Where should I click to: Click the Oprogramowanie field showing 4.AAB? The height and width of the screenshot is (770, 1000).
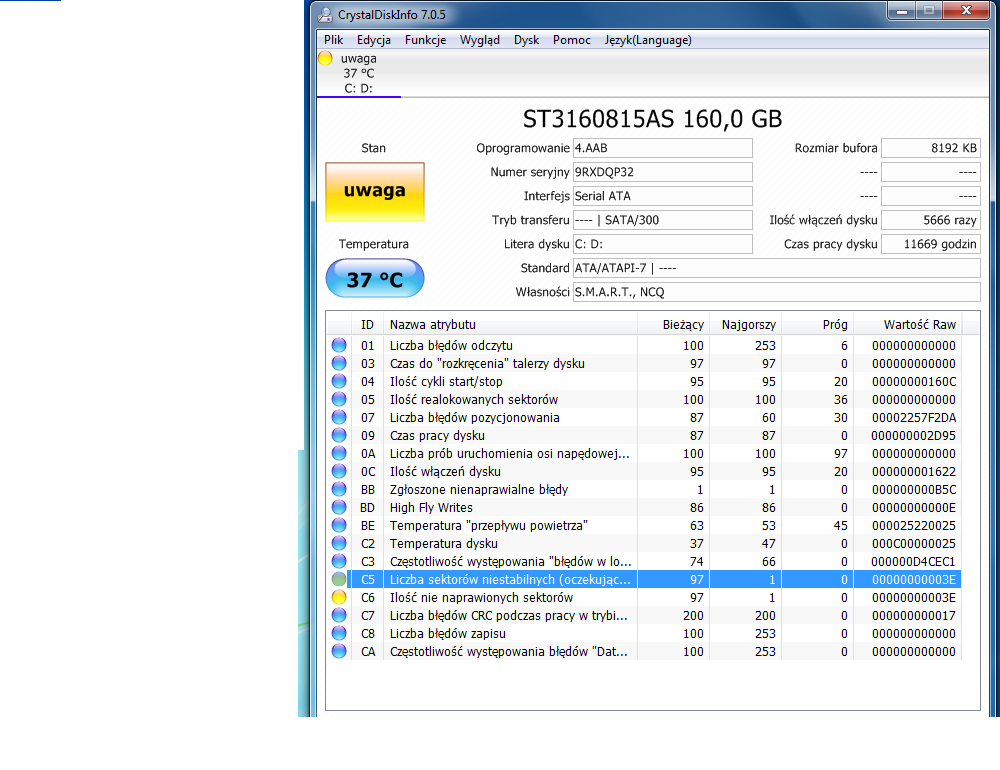663,148
